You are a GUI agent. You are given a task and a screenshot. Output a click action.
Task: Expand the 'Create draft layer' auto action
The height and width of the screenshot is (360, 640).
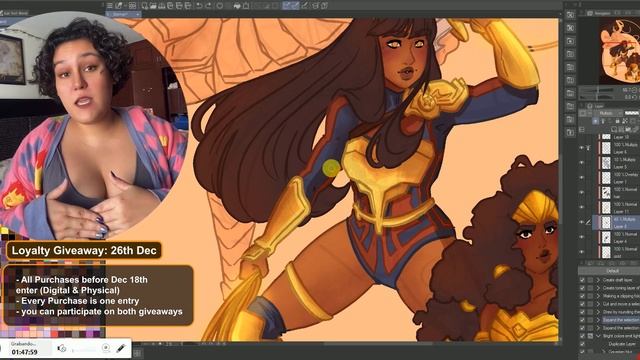[598, 280]
